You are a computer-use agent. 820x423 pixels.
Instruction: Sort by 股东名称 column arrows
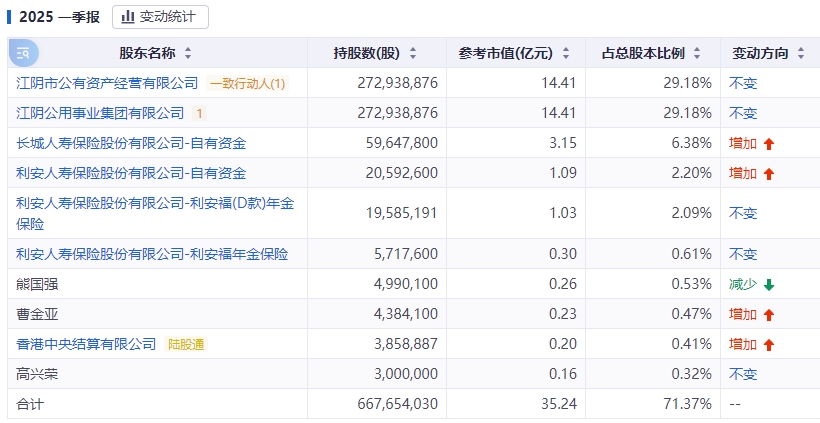(x=188, y=53)
